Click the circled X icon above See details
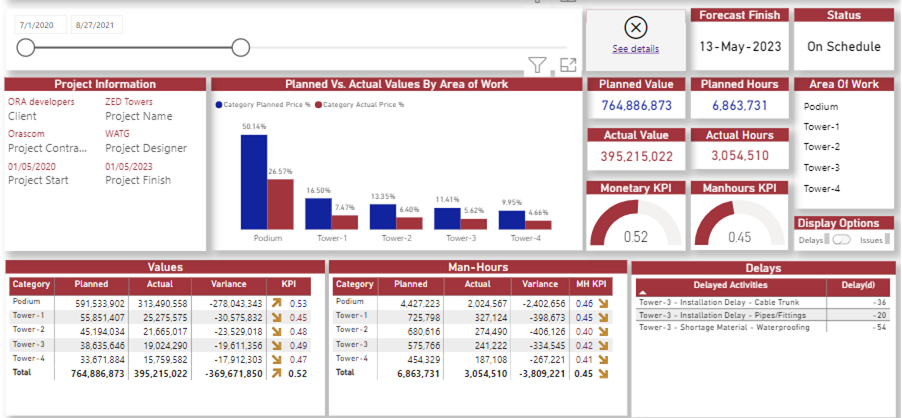 pos(636,27)
